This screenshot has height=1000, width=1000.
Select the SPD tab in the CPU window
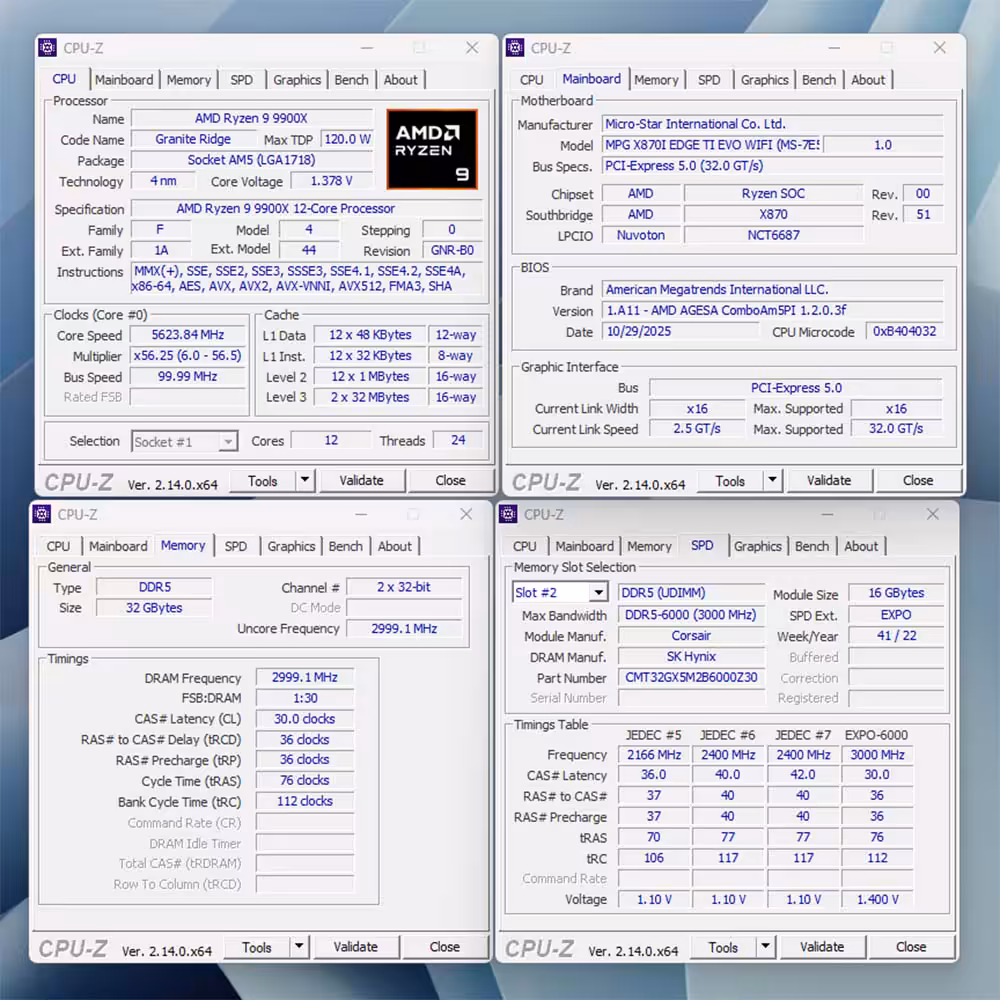point(241,79)
